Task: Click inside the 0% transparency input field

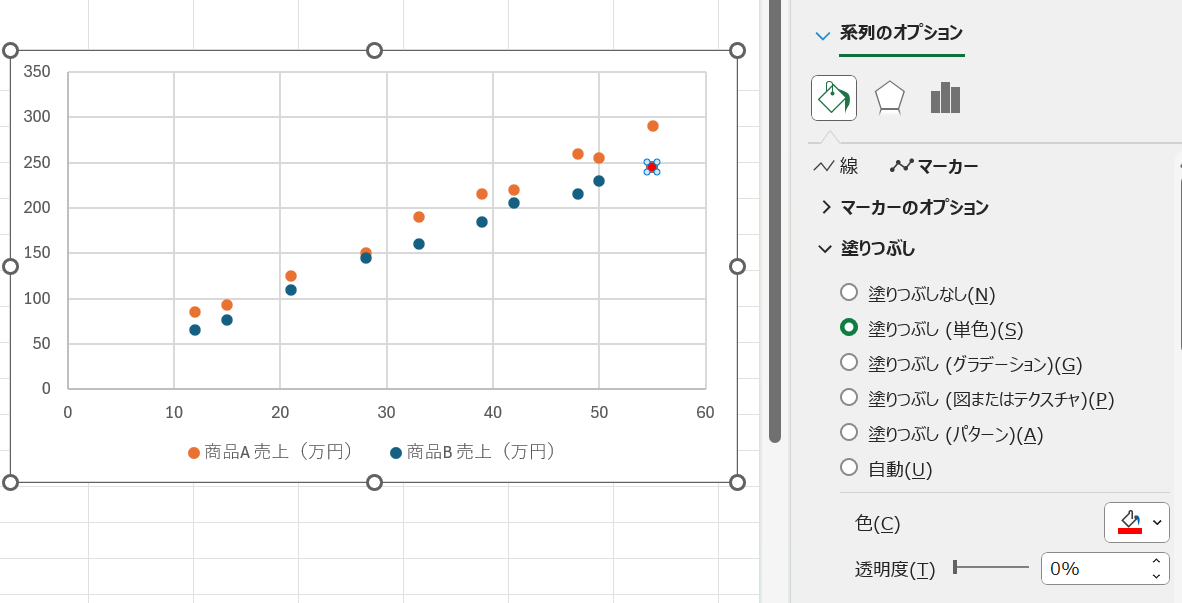Action: (1096, 568)
